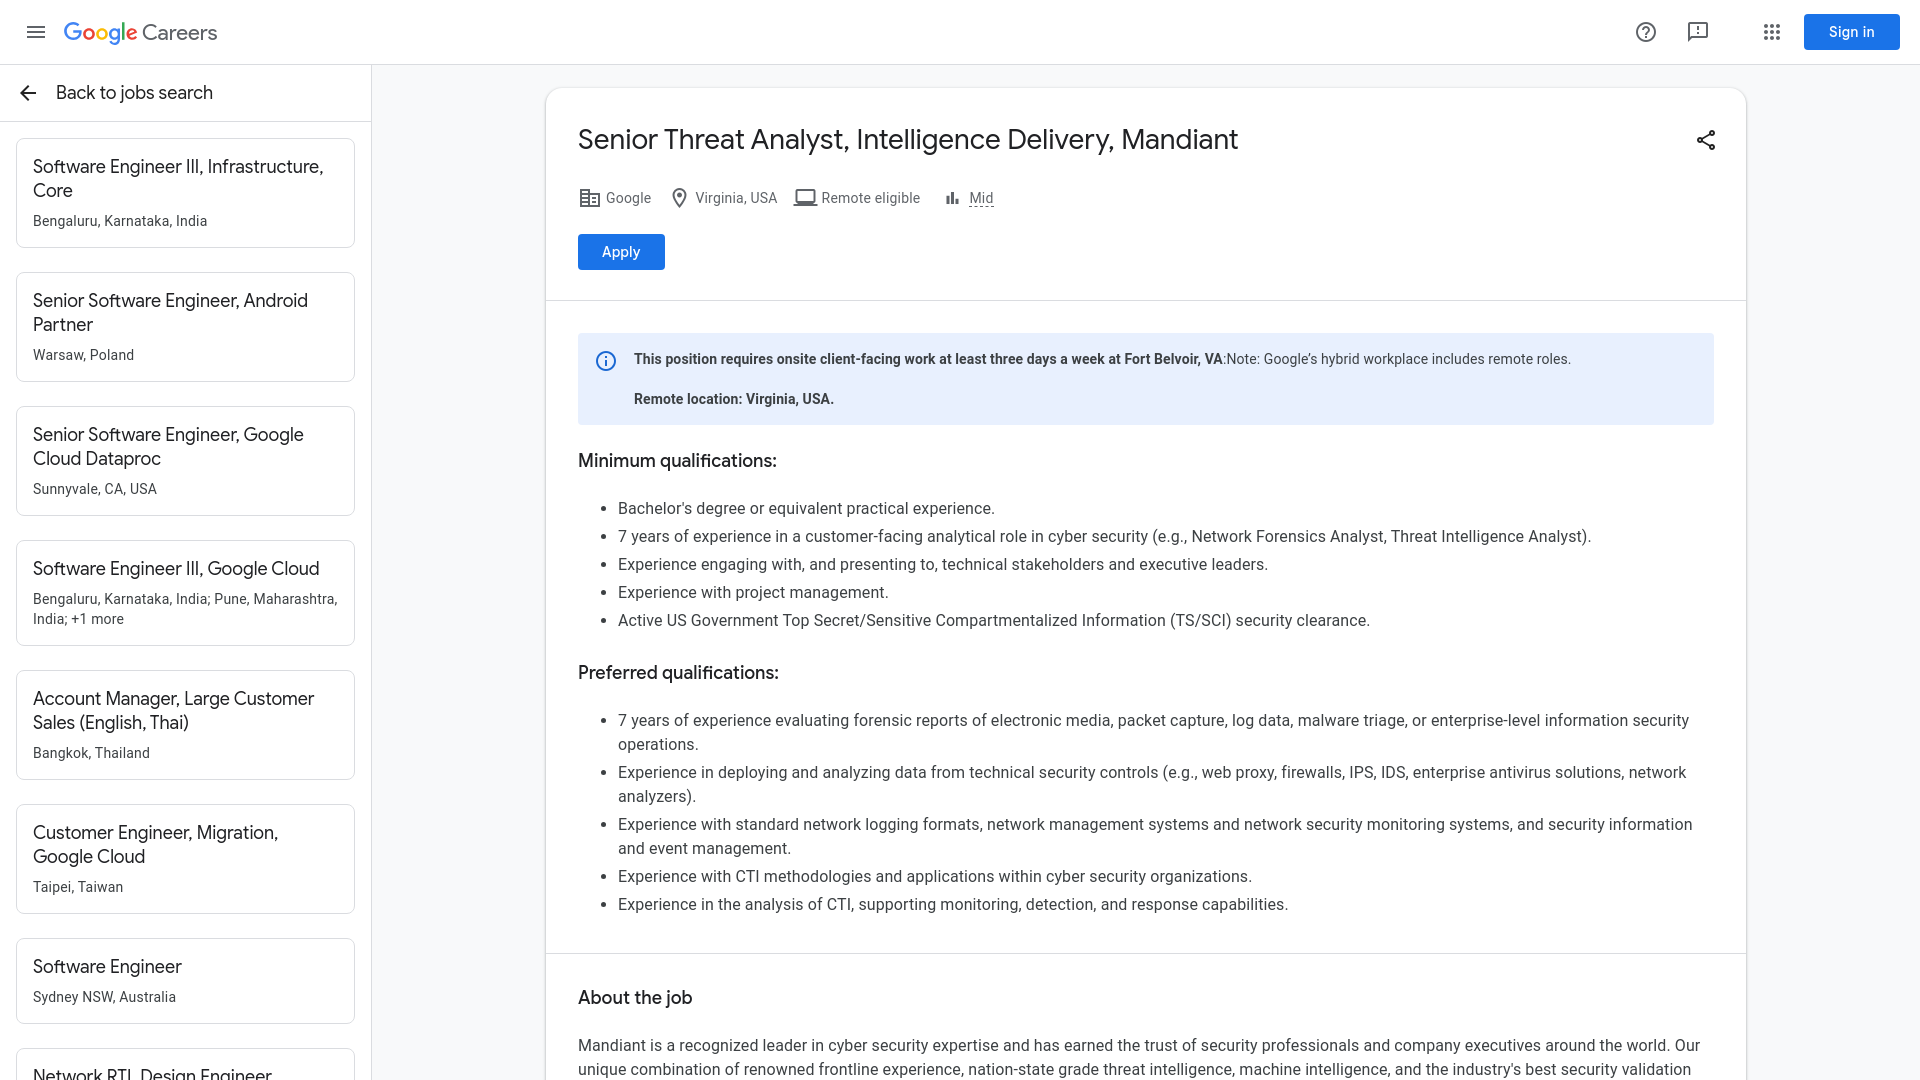1920x1080 pixels.
Task: Click 'Remote location: Virginia, USA.' text
Action: (x=734, y=399)
